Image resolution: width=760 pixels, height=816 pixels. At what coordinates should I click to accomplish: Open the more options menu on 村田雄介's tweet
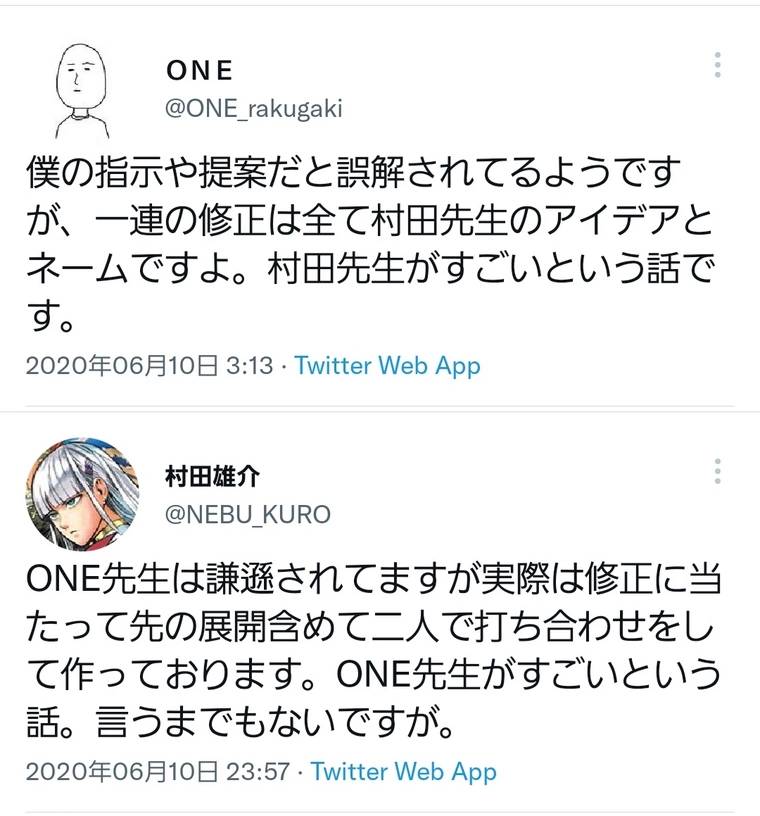(717, 470)
